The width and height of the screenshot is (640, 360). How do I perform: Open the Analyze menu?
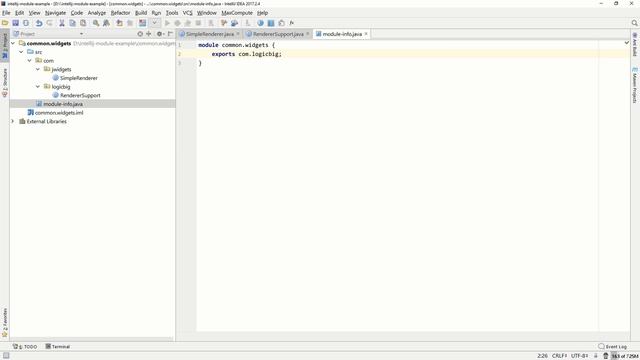[x=97, y=13]
